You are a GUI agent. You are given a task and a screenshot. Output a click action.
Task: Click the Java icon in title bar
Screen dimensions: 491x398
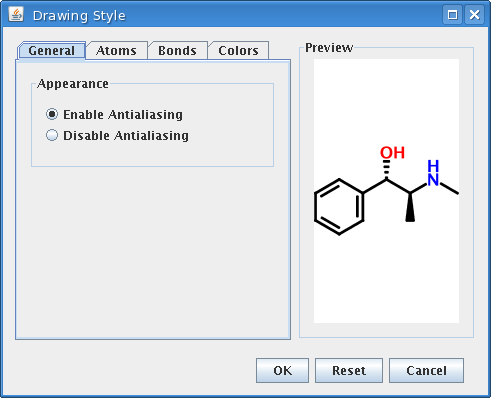pos(16,15)
